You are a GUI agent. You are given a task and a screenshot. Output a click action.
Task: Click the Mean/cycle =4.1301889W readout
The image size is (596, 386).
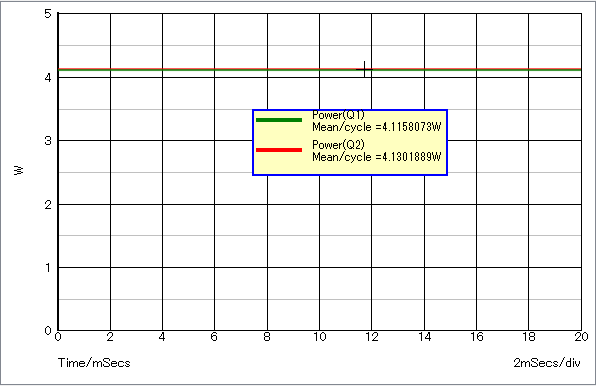tap(377, 157)
